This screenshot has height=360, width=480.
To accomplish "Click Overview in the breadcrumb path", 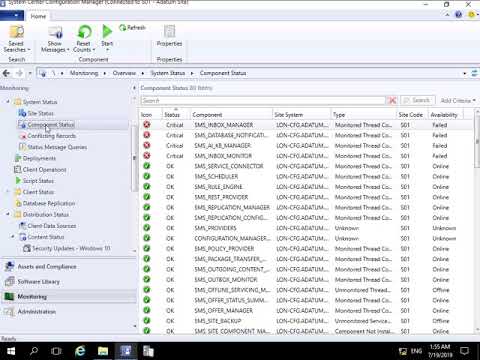I will pyautogui.click(x=124, y=73).
